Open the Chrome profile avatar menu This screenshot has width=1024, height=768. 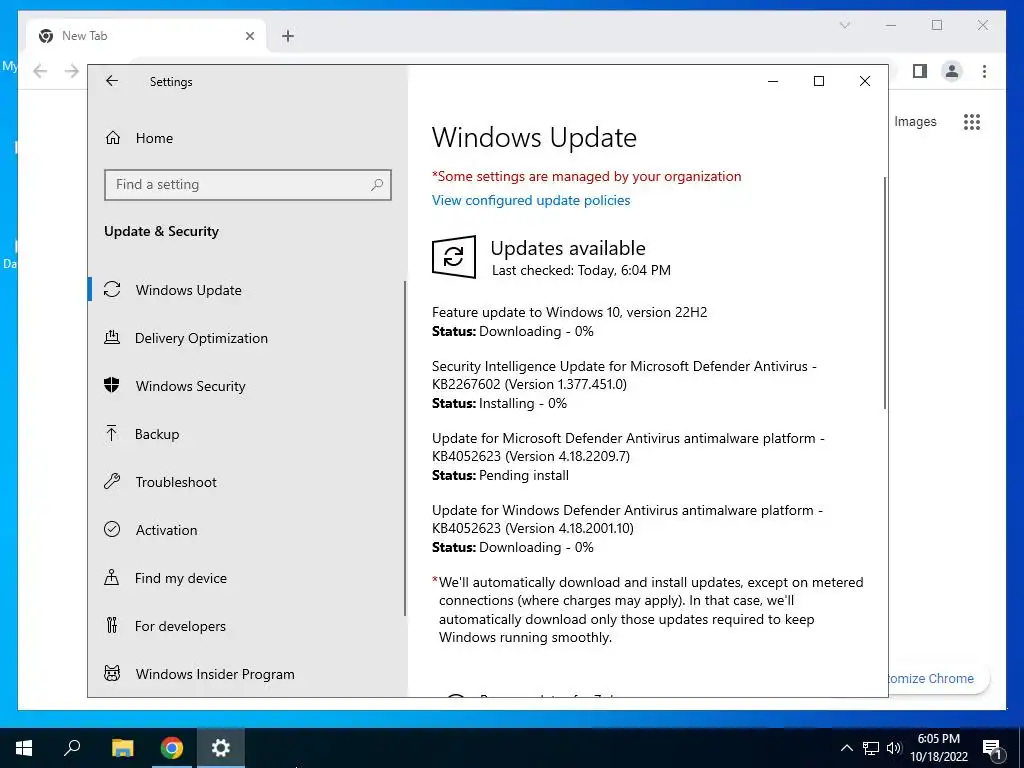tap(952, 71)
